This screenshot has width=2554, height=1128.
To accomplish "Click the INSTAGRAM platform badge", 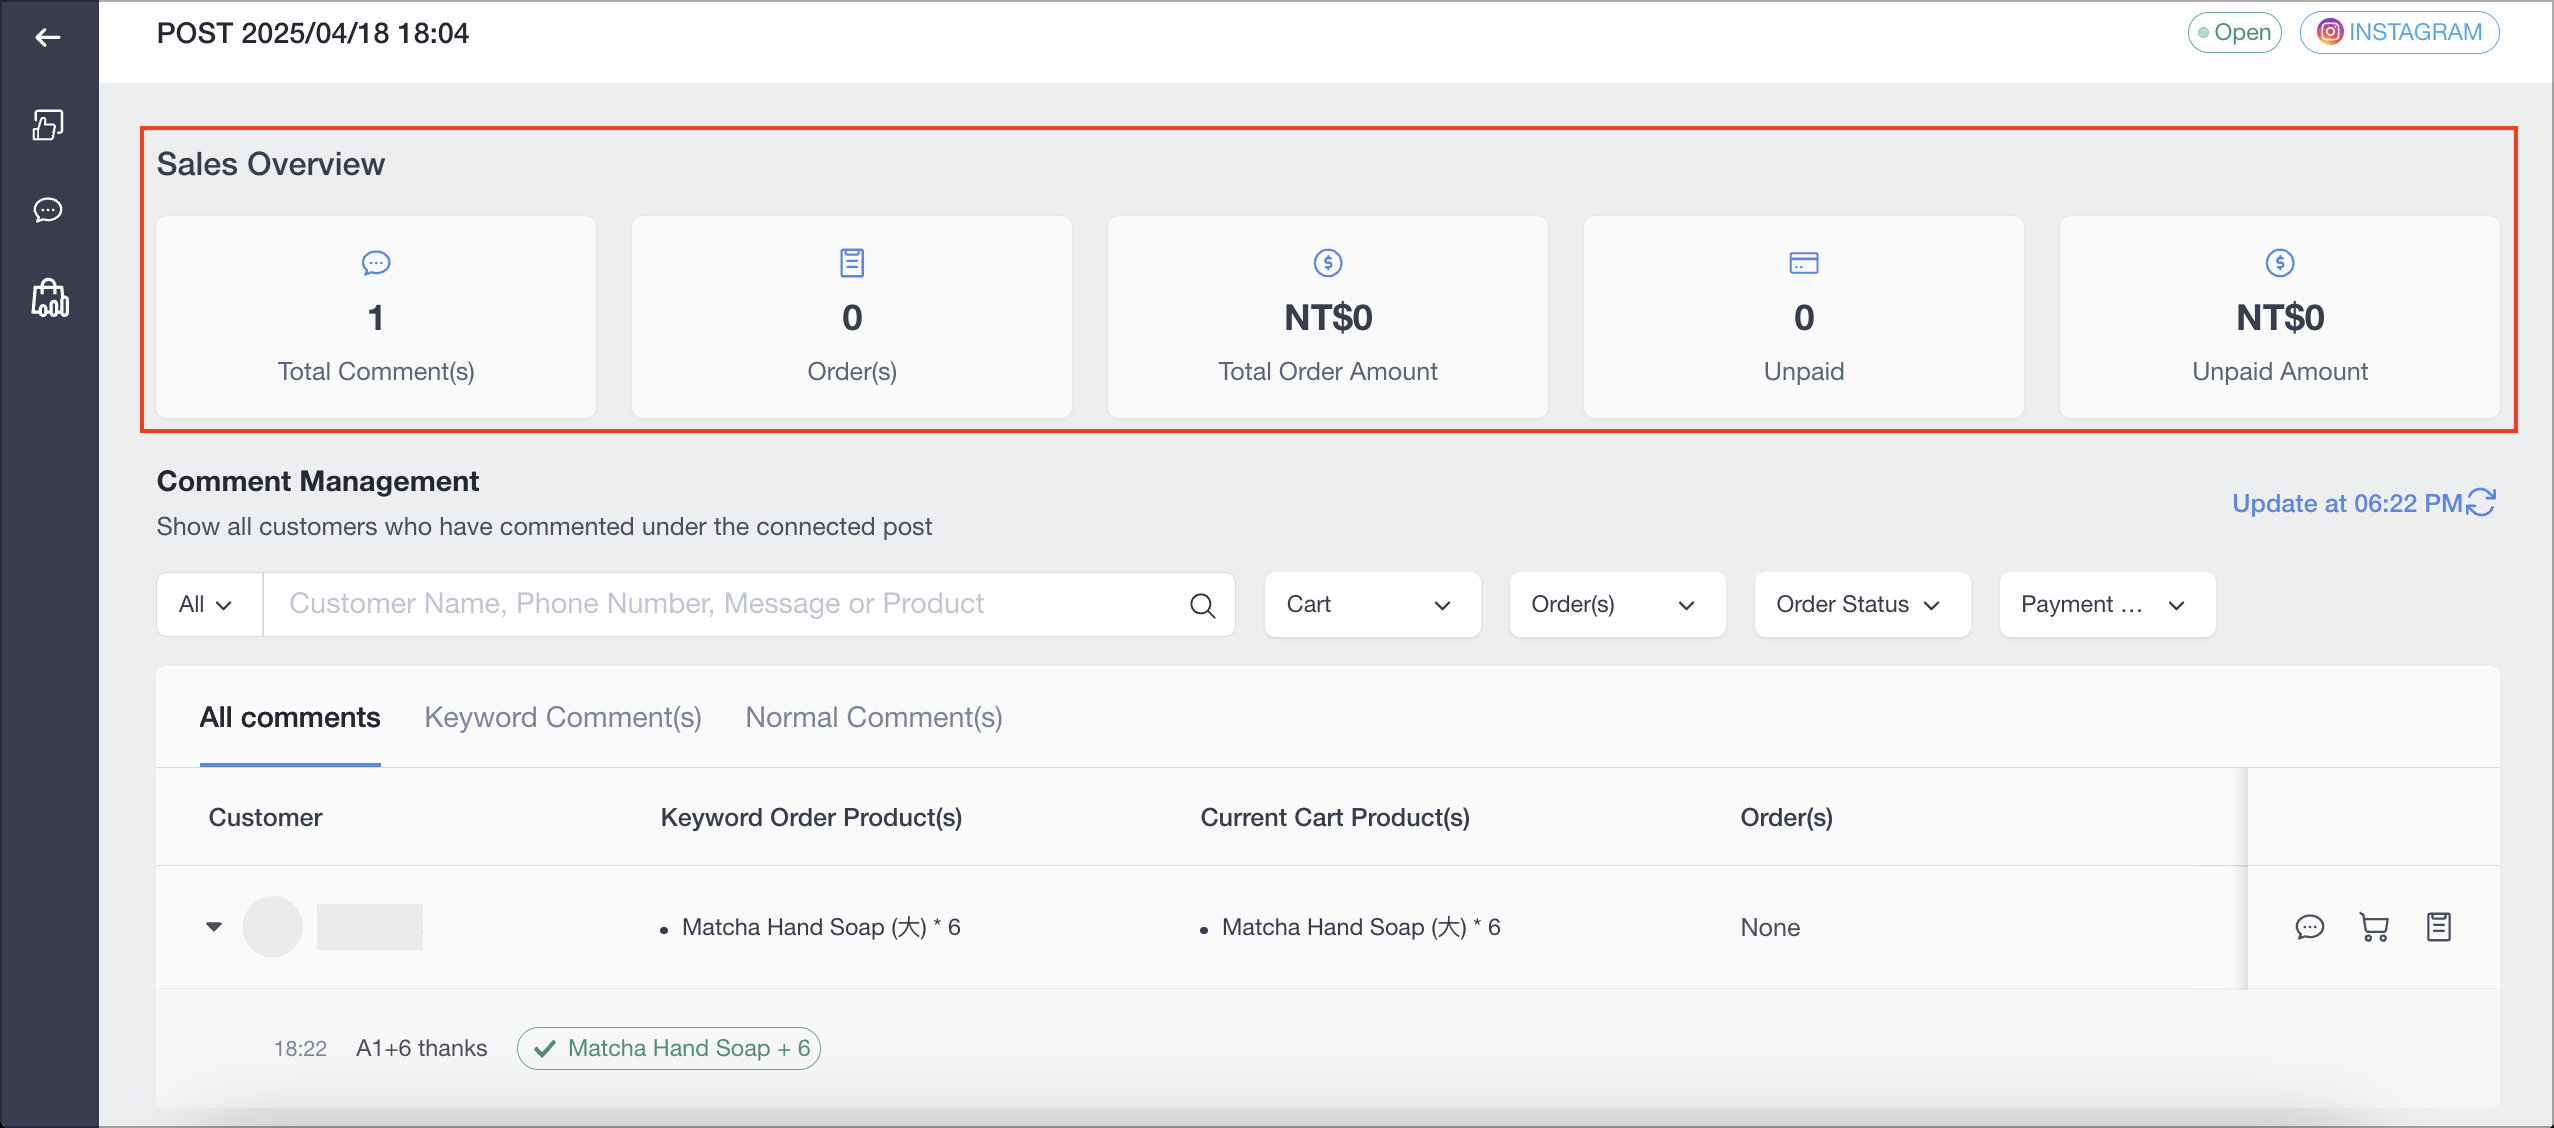I will (x=2399, y=32).
